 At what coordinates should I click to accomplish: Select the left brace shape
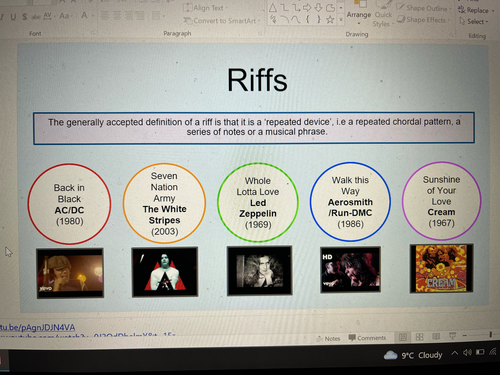tap(308, 19)
